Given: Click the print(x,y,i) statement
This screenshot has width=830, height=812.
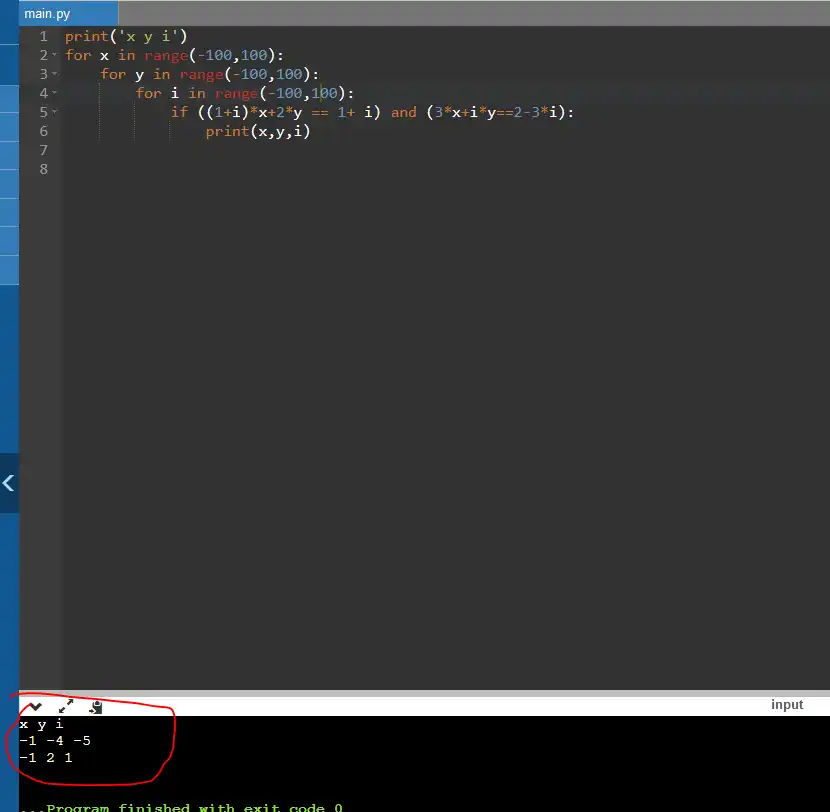Looking at the screenshot, I should coord(258,131).
